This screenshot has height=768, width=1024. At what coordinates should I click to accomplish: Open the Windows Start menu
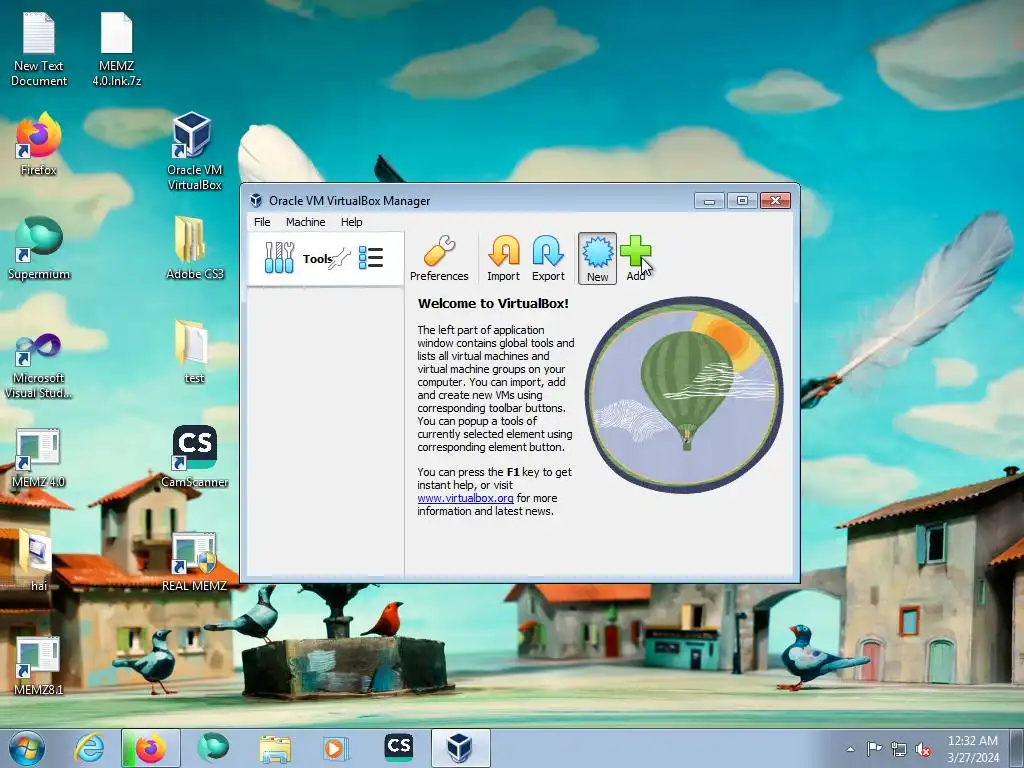pyautogui.click(x=27, y=748)
